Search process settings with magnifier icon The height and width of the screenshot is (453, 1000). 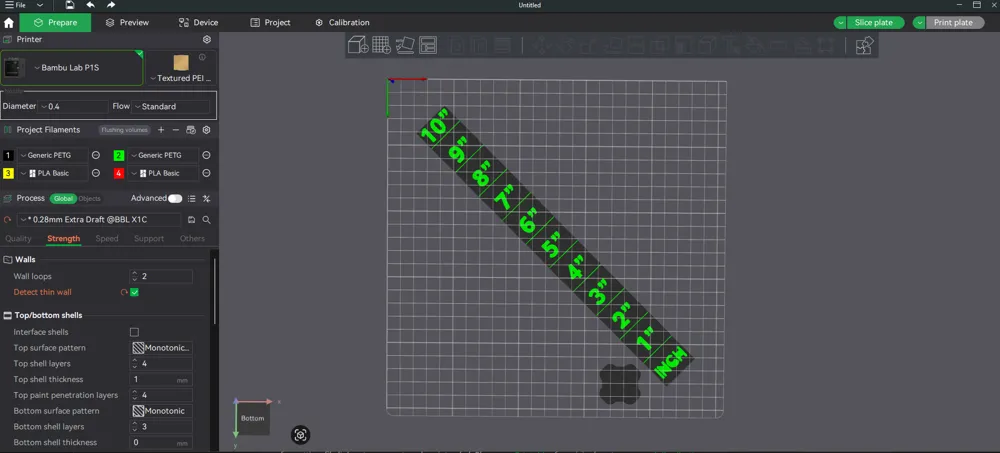tap(207, 219)
